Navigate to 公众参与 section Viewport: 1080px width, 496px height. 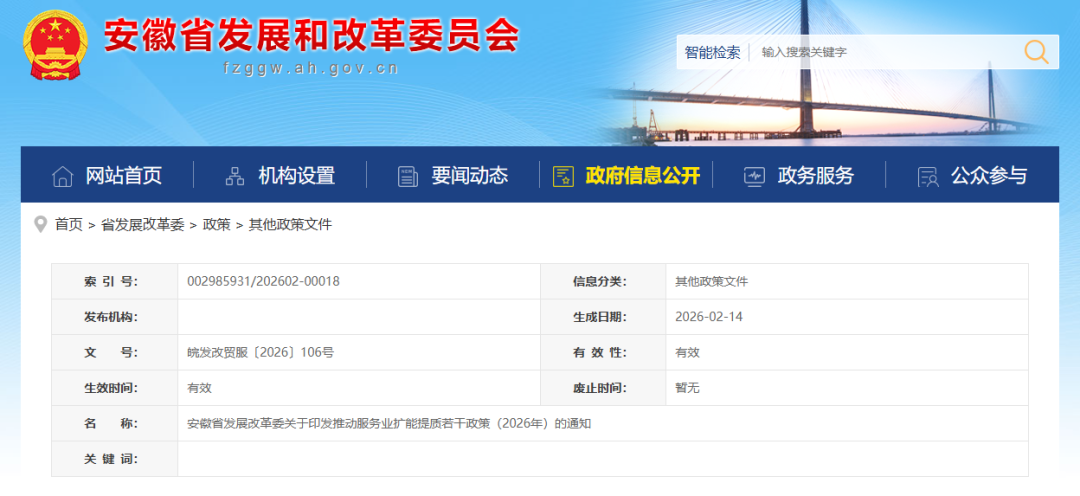[988, 176]
